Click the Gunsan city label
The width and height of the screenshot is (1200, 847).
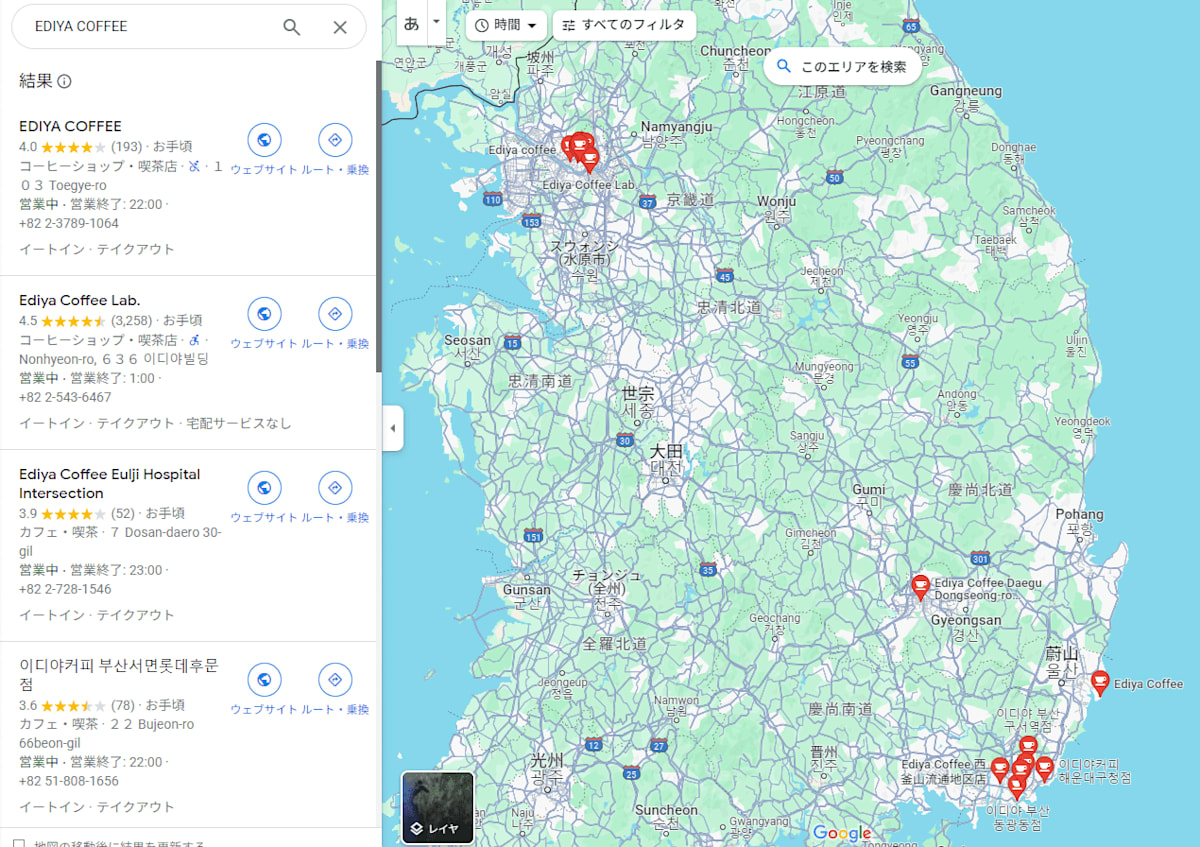pos(526,590)
